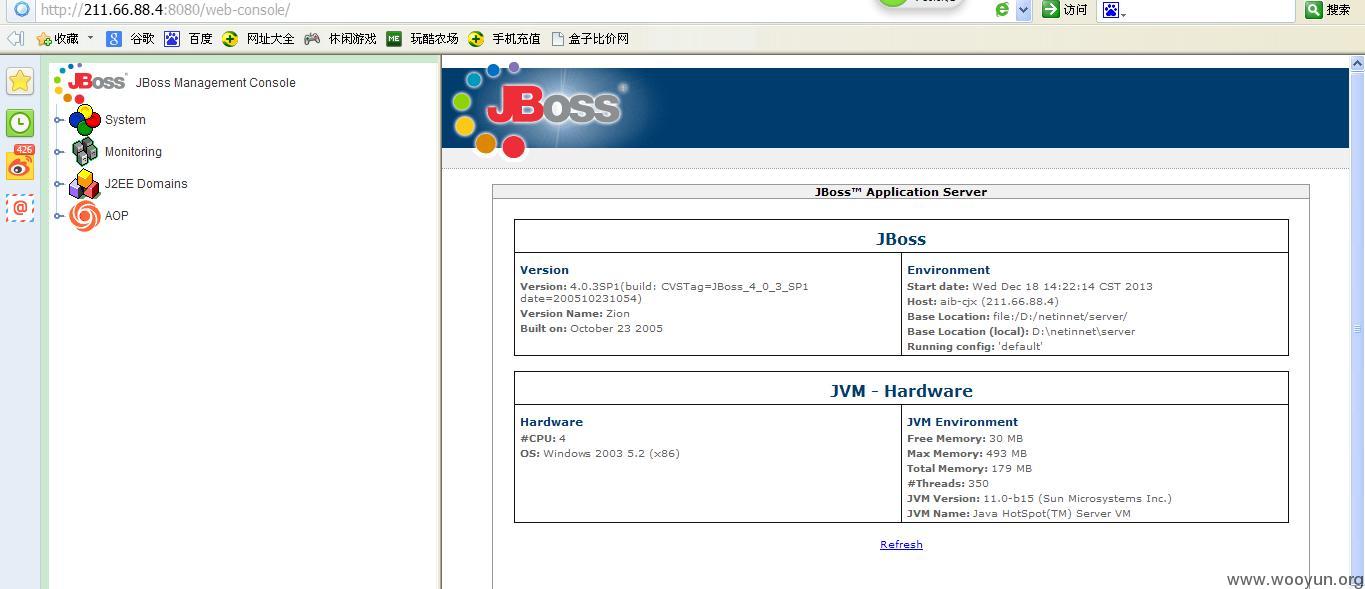1365x589 pixels.
Task: Select JBoss Management Console root label
Action: tap(216, 83)
